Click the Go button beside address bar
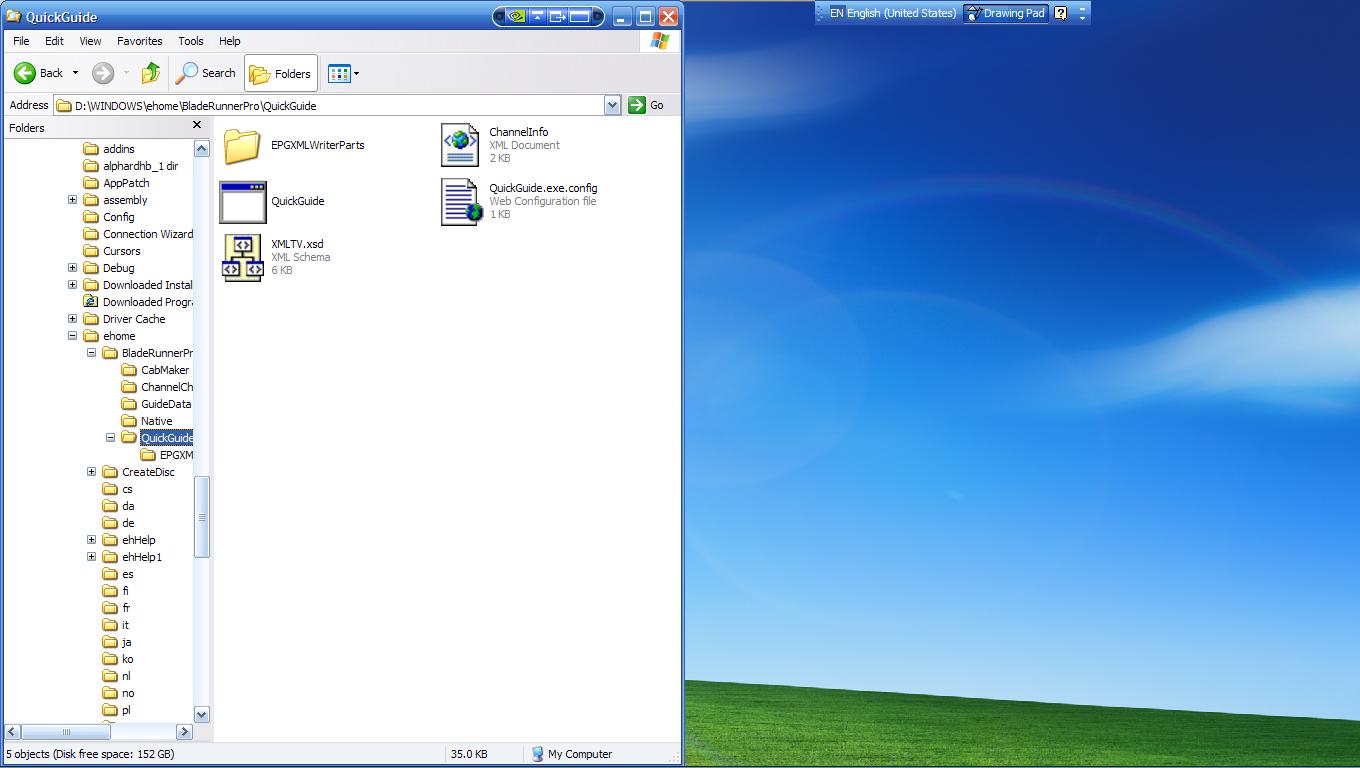The height and width of the screenshot is (768, 1360). [646, 105]
